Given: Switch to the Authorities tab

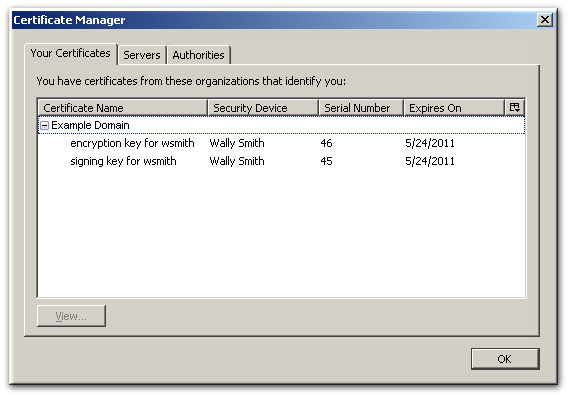Looking at the screenshot, I should pos(198,55).
